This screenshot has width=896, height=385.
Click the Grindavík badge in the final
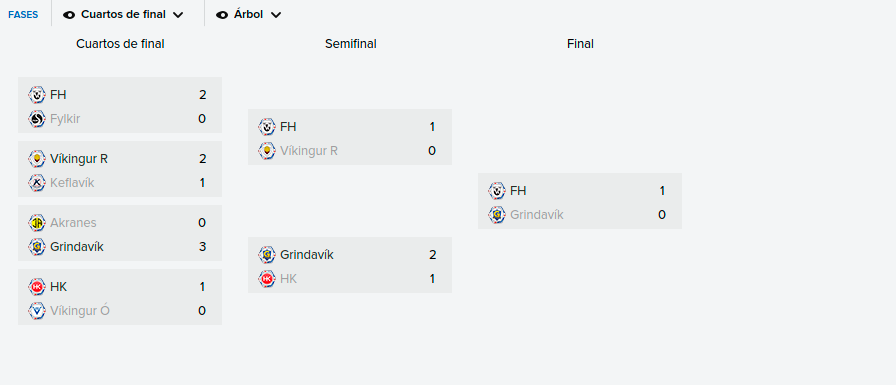pos(497,215)
